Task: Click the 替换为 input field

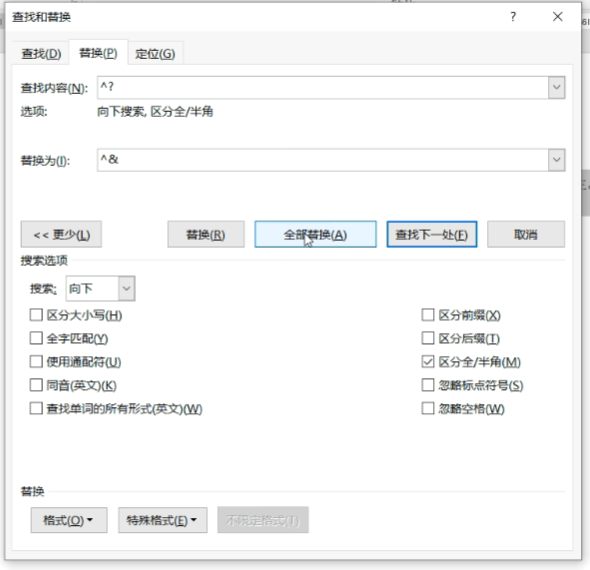Action: 322,160
